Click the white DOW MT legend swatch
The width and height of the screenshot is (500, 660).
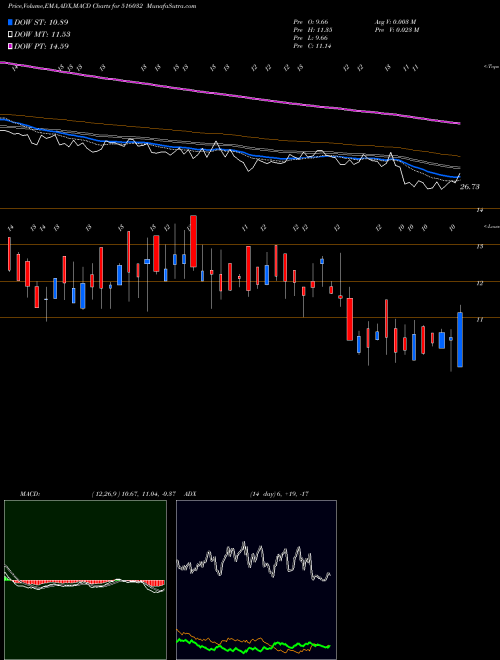pyautogui.click(x=10, y=35)
